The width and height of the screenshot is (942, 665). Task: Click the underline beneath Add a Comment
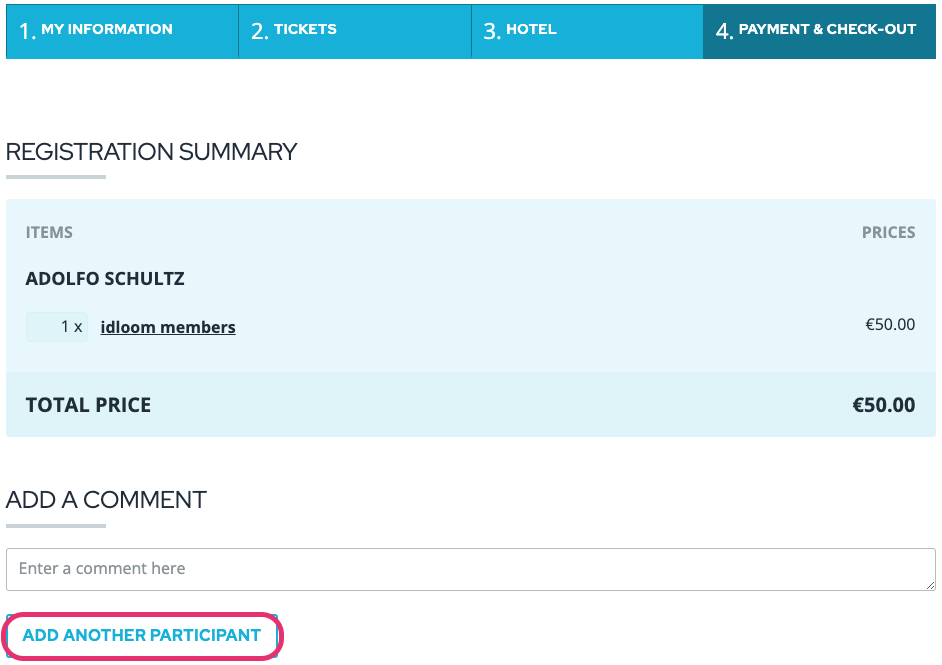tap(56, 525)
